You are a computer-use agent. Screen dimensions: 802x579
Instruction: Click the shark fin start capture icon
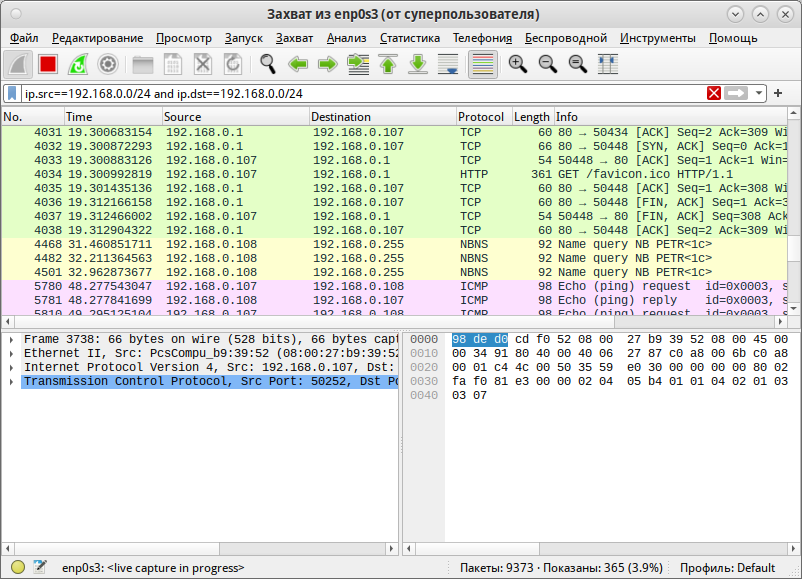(x=18, y=64)
